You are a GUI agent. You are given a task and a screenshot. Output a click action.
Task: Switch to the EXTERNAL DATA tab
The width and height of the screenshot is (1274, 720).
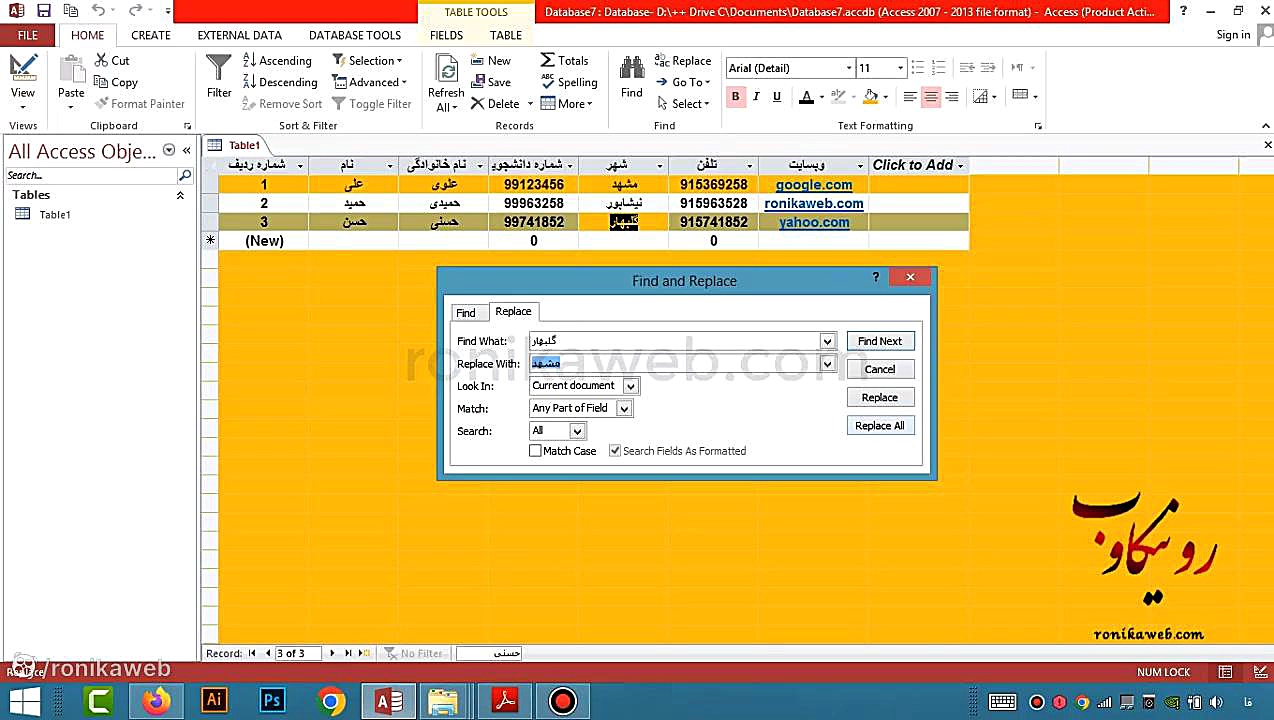(240, 35)
